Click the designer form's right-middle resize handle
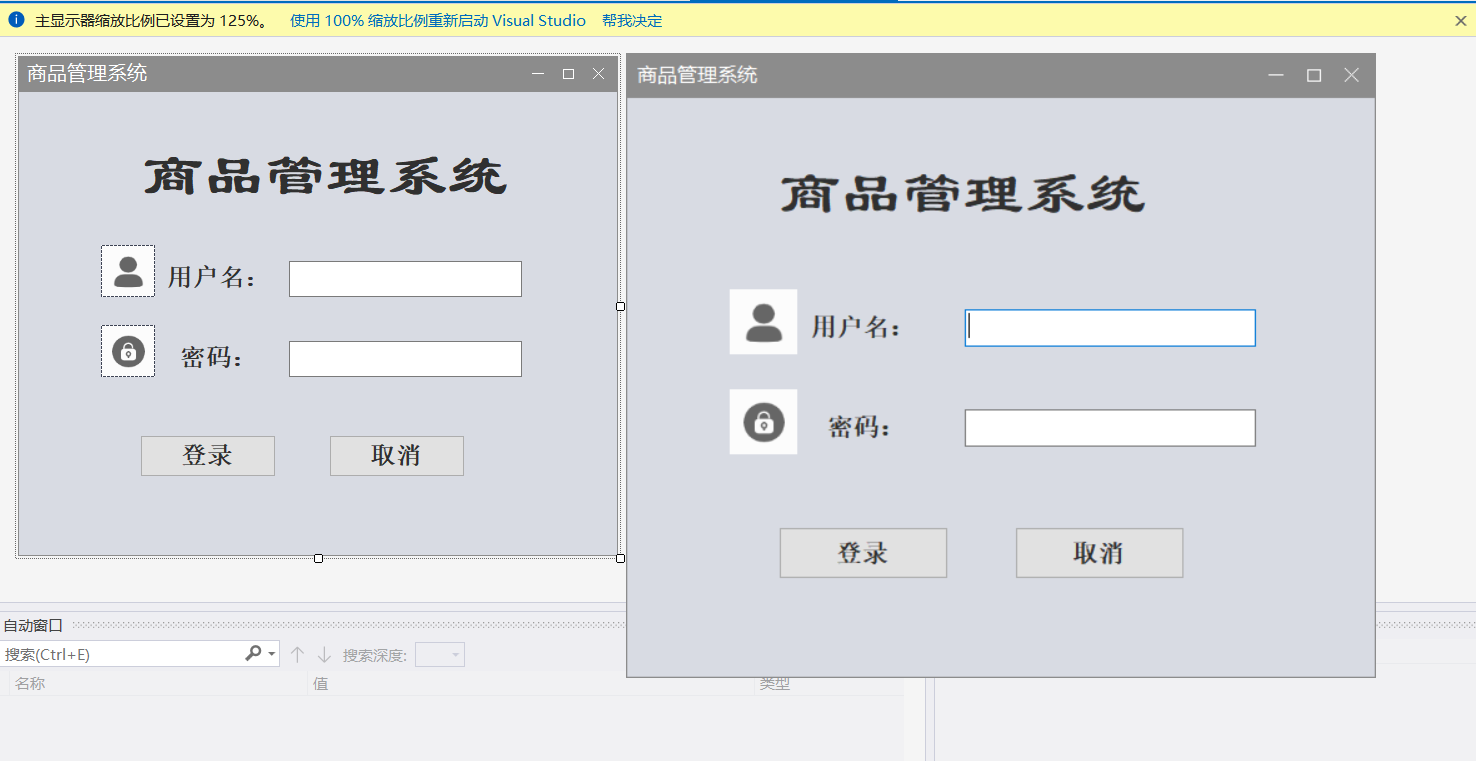This screenshot has height=761, width=1476. [x=620, y=306]
